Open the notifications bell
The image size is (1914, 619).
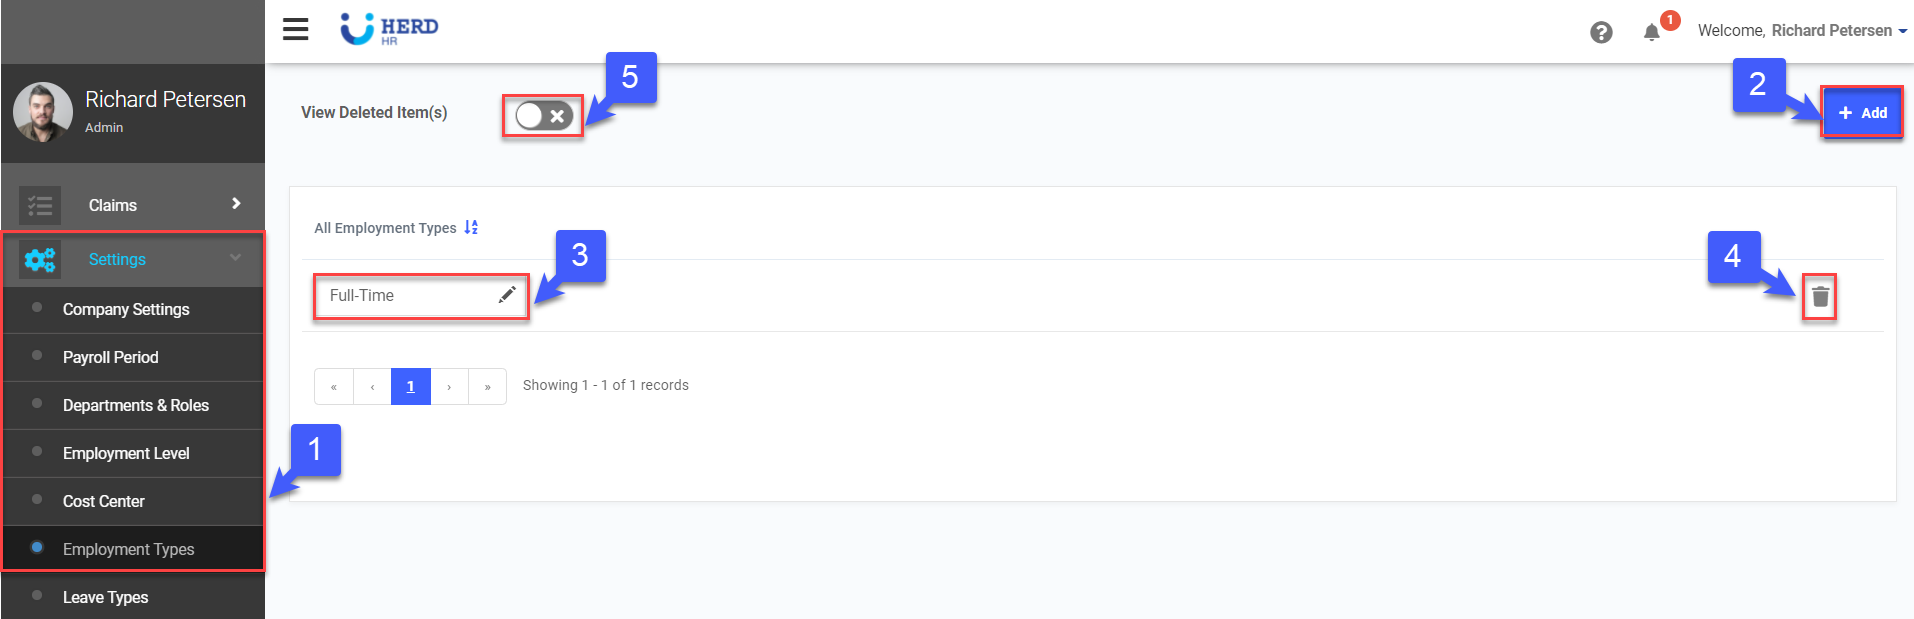[1652, 32]
